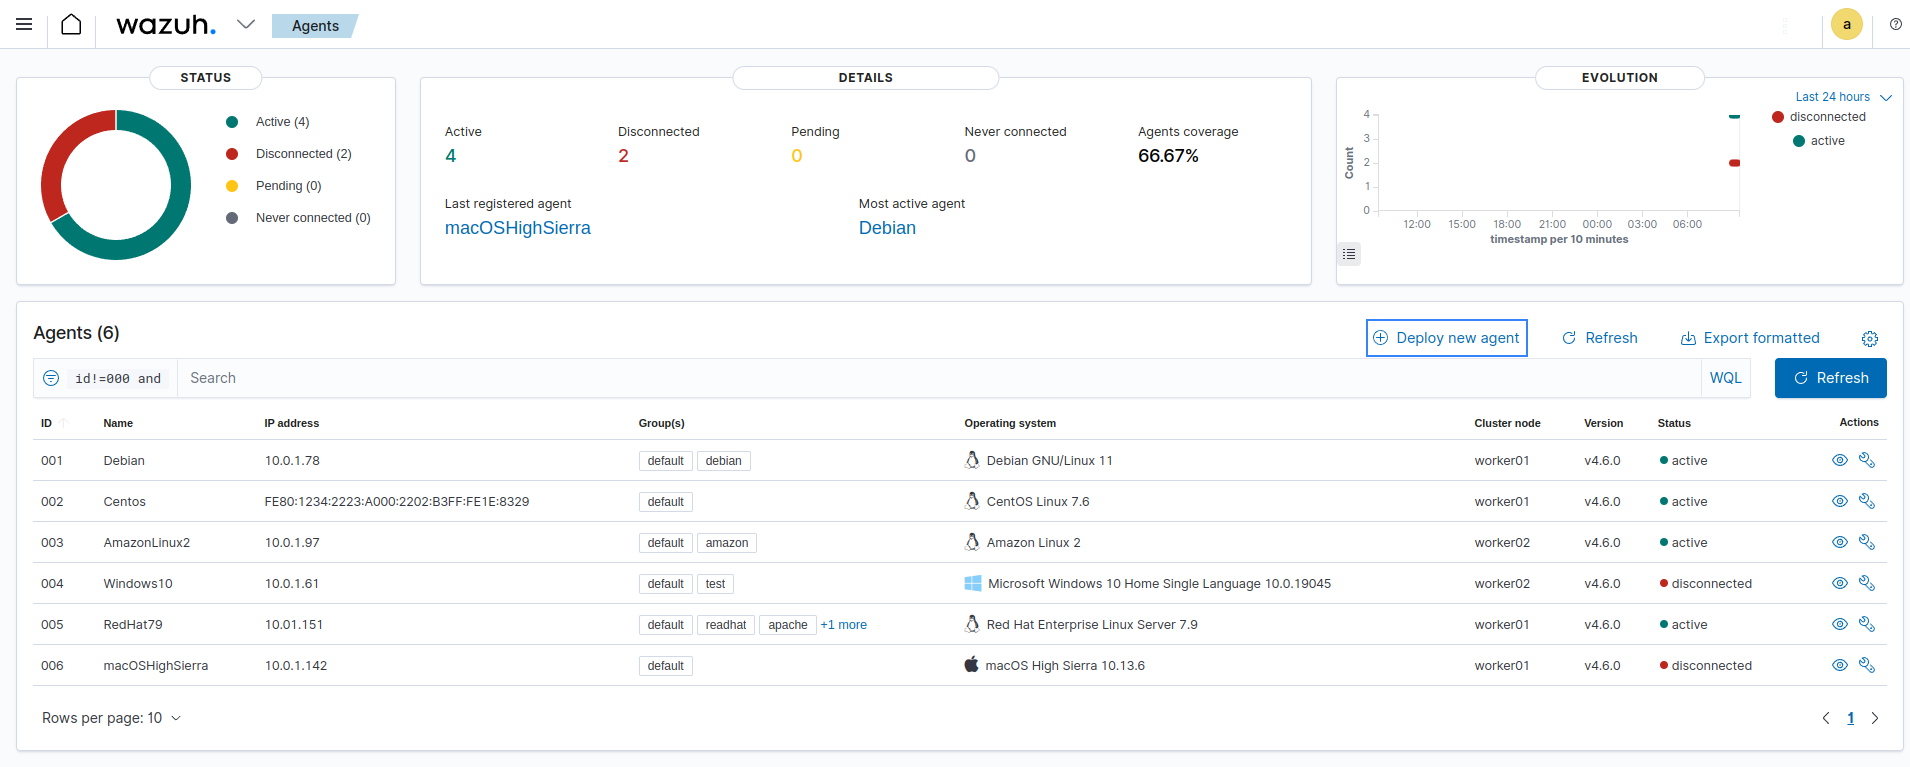Viewport: 1910px width, 767px height.
Task: Click the Disconnected count value 2
Action: [x=623, y=156]
